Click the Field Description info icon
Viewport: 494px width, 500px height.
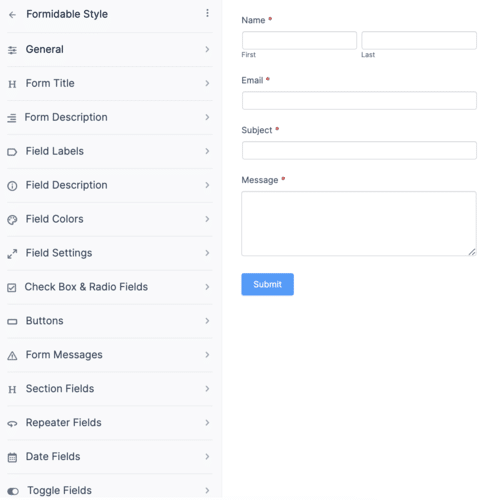12,186
